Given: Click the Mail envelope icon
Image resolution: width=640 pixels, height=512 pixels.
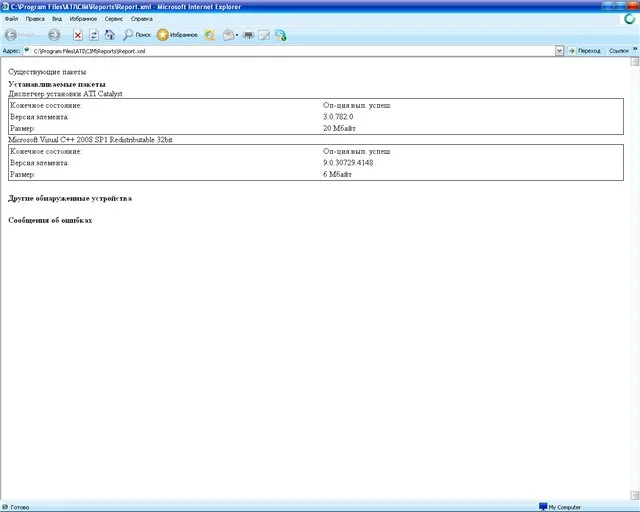Looking at the screenshot, I should pyautogui.click(x=228, y=35).
